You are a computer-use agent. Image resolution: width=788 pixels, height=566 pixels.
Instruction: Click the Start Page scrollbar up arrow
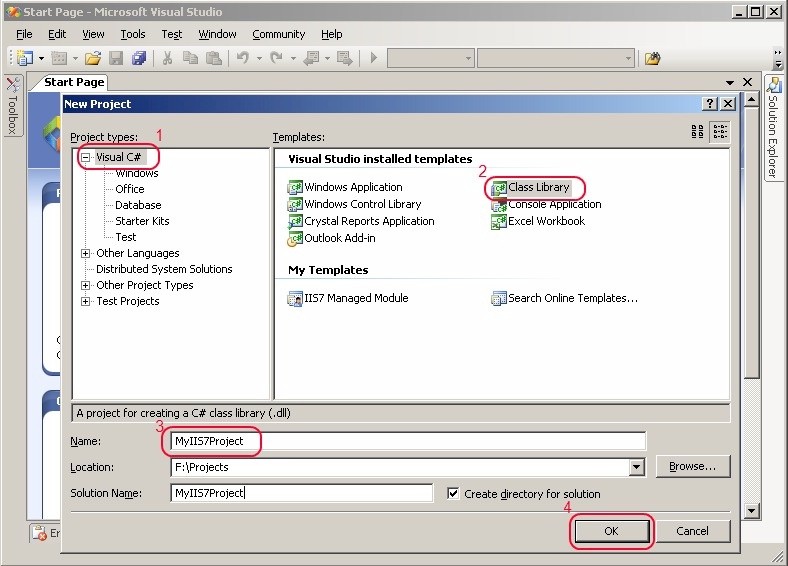click(751, 100)
